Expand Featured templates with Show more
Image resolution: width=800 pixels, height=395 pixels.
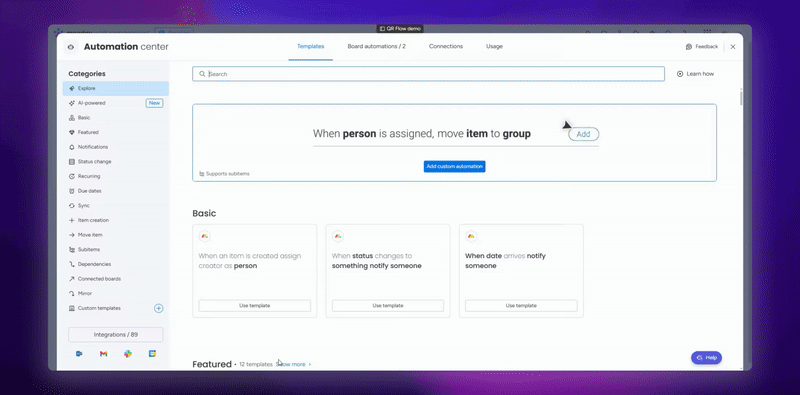click(293, 364)
